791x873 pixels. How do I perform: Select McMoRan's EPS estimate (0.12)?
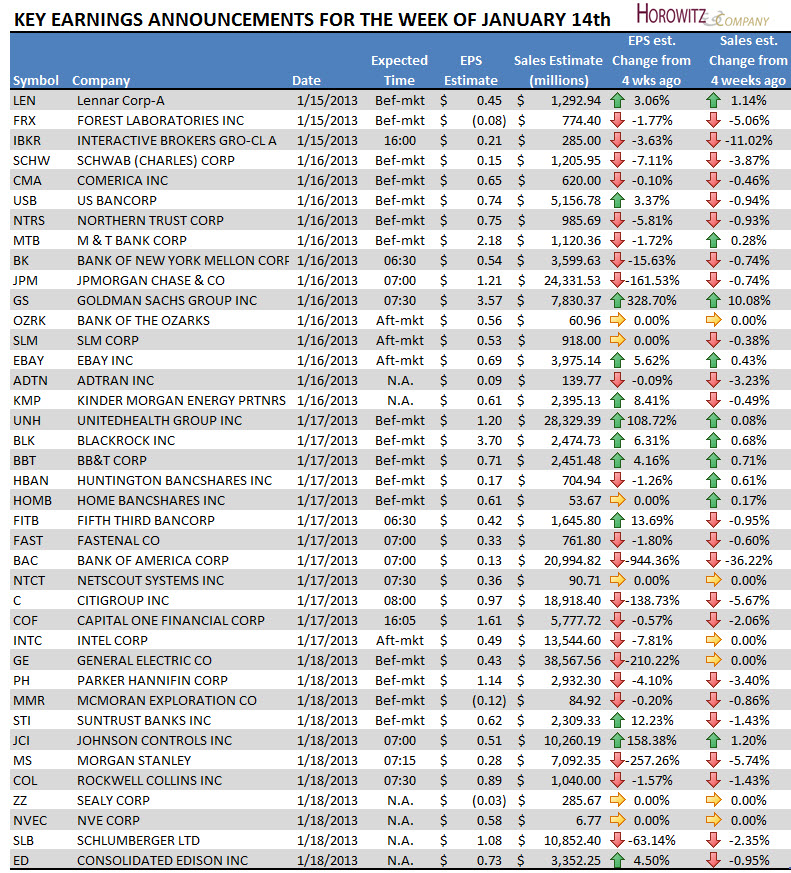tap(489, 700)
